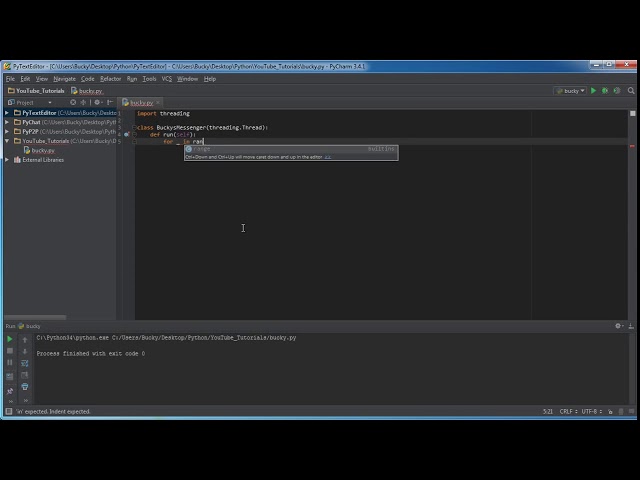Select the External Libraries row
This screenshot has width=640, height=480.
click(60, 160)
